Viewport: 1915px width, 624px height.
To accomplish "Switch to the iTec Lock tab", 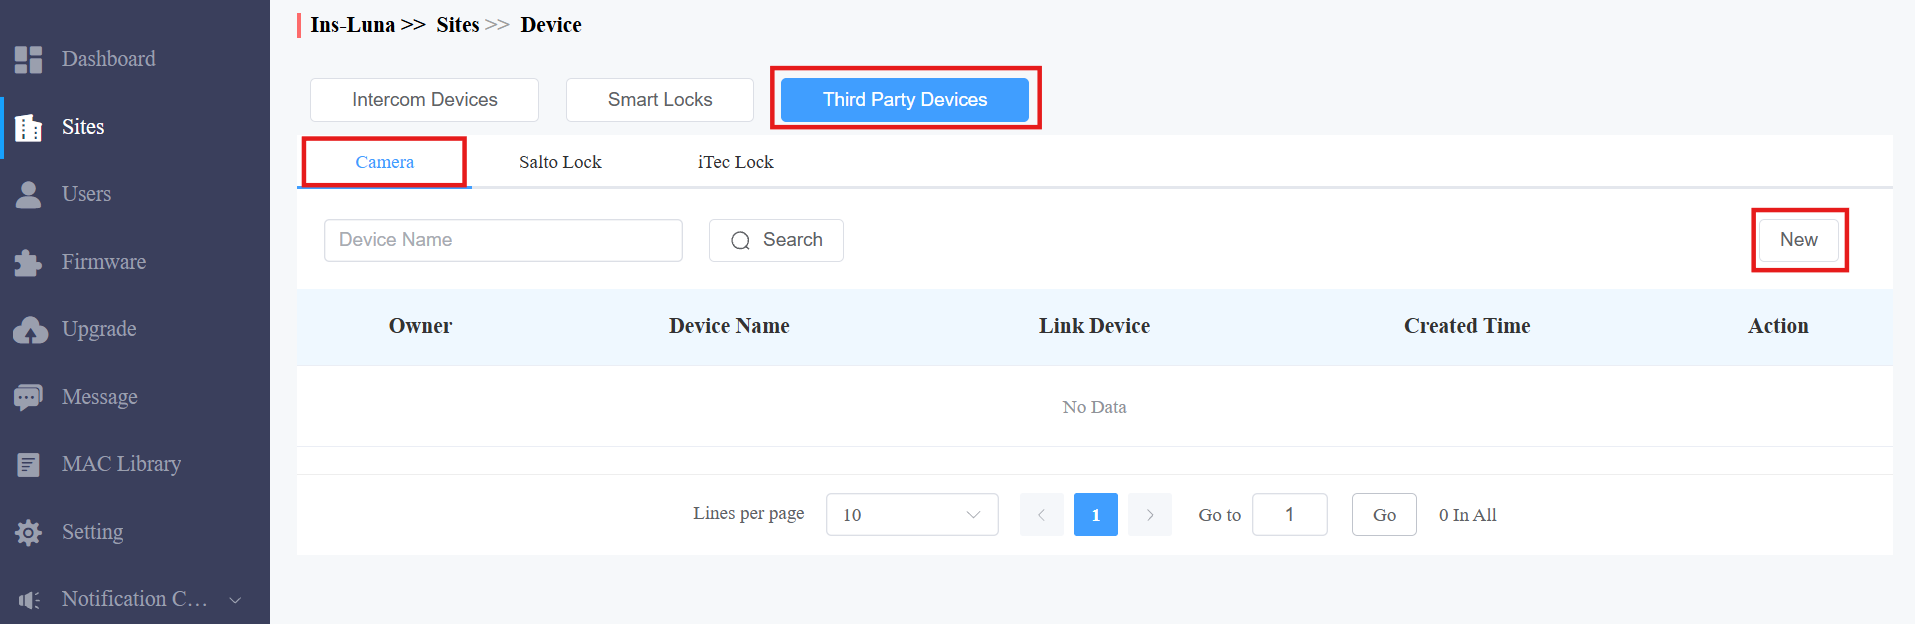I will 735,162.
